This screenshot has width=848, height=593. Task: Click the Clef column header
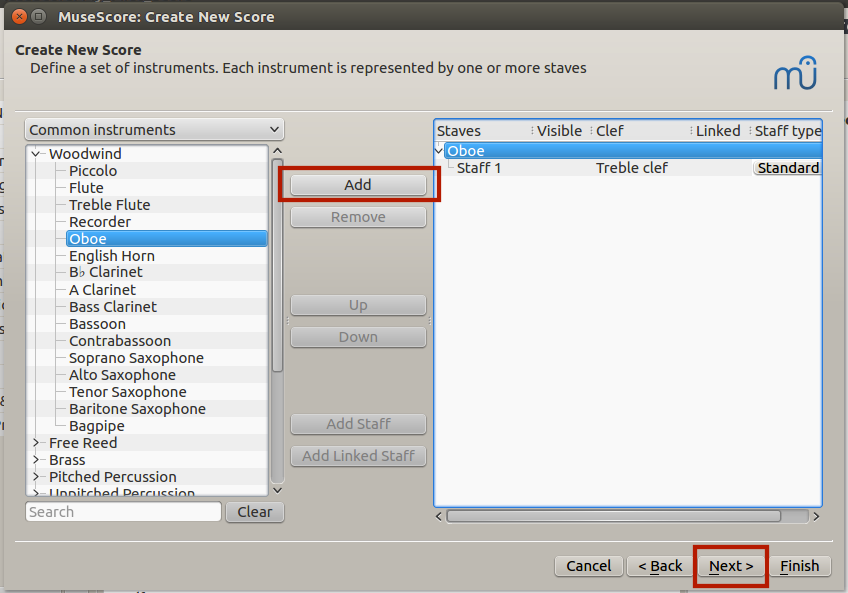pos(610,131)
